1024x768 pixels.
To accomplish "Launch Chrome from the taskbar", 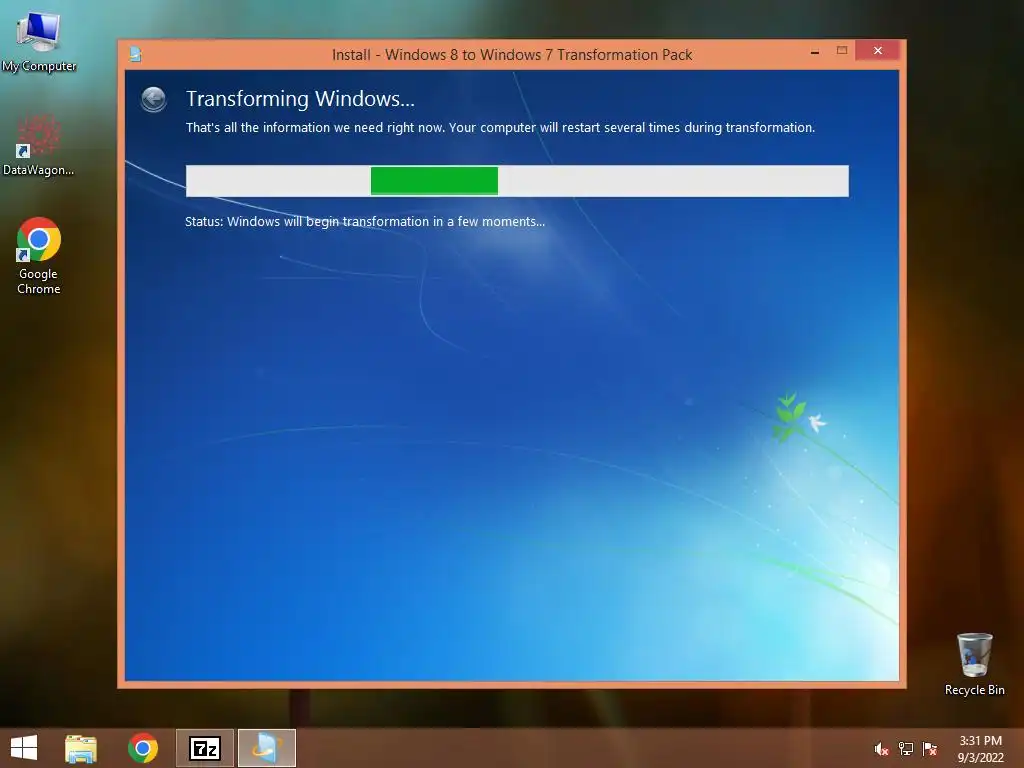I will 143,748.
